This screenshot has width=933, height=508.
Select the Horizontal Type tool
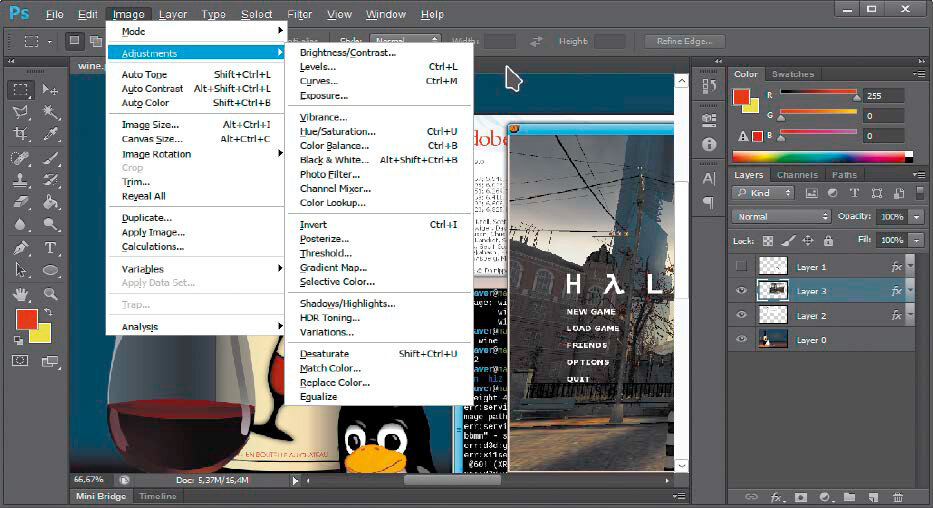(x=51, y=247)
